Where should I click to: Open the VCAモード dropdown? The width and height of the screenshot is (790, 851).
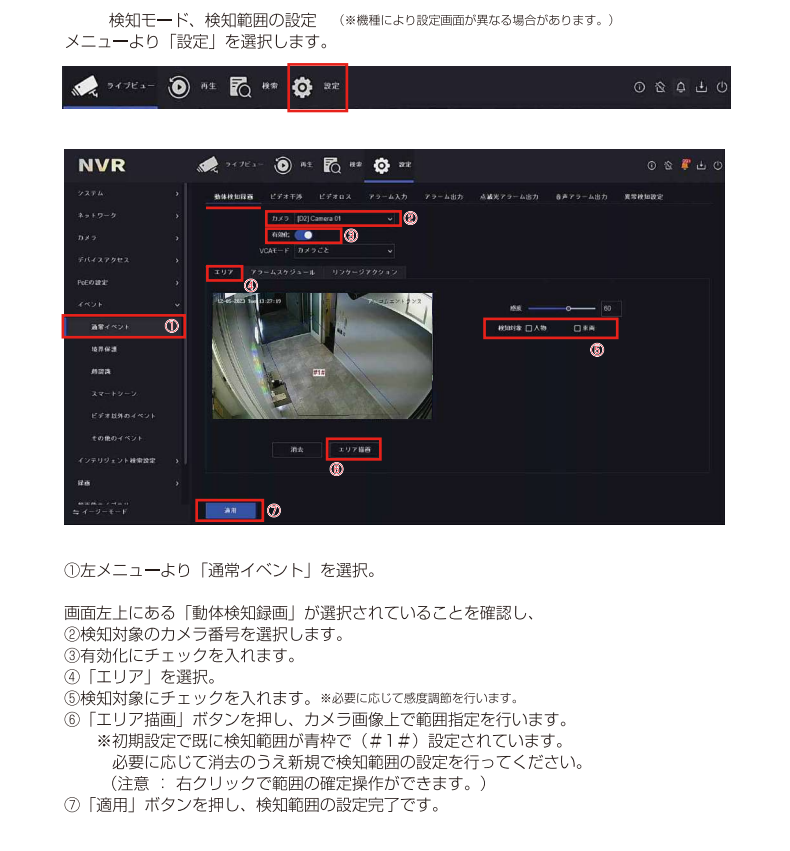coord(344,251)
